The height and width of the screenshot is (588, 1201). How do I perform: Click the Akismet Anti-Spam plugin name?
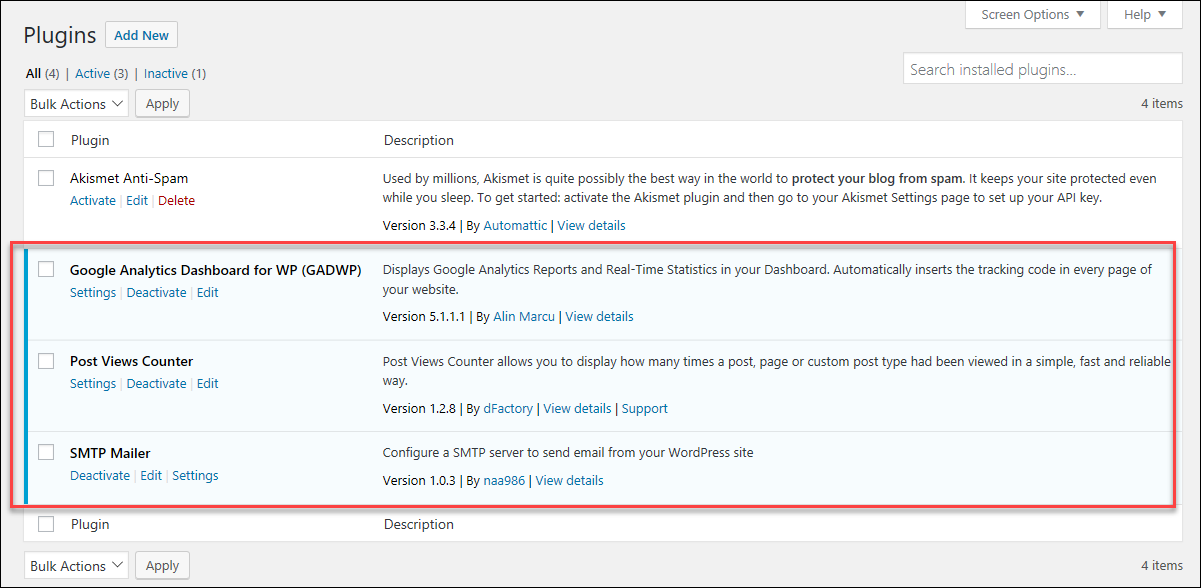[129, 178]
